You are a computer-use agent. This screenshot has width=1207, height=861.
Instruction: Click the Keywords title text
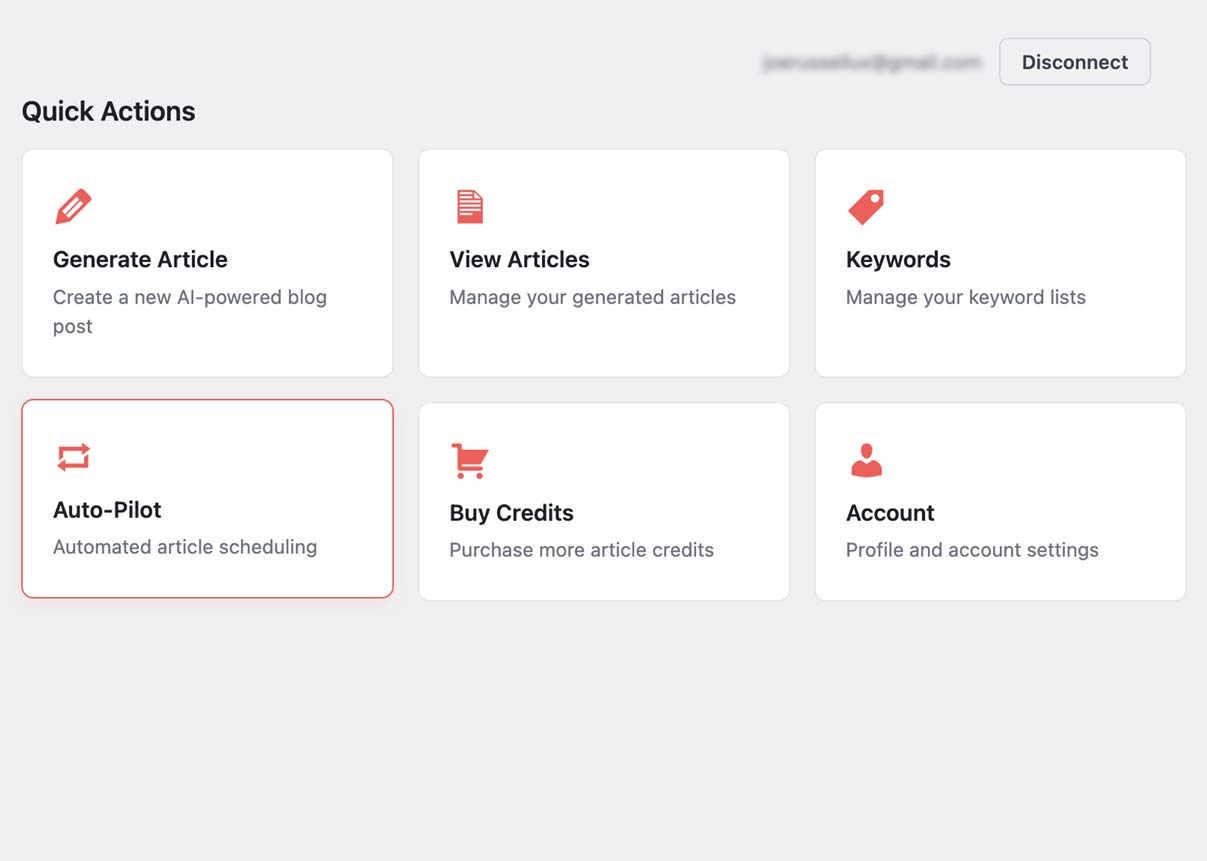coord(897,259)
